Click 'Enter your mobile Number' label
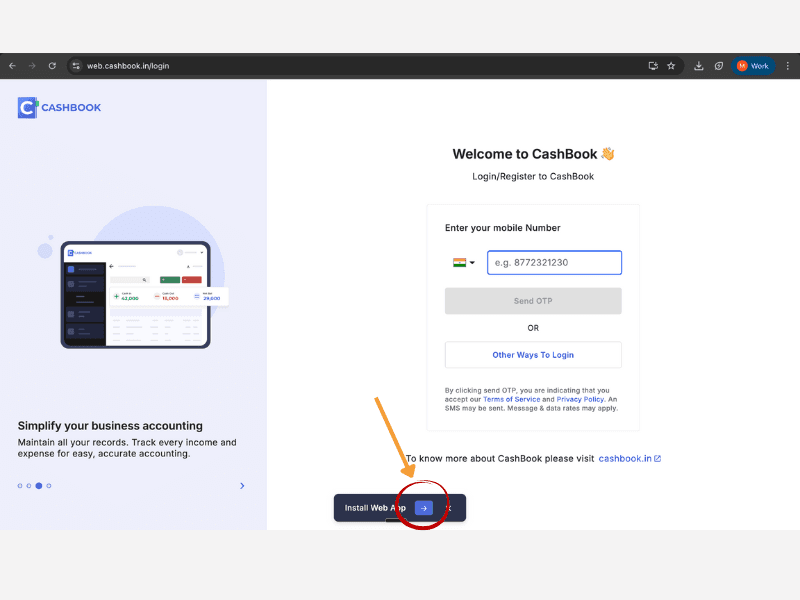 pyautogui.click(x=503, y=228)
